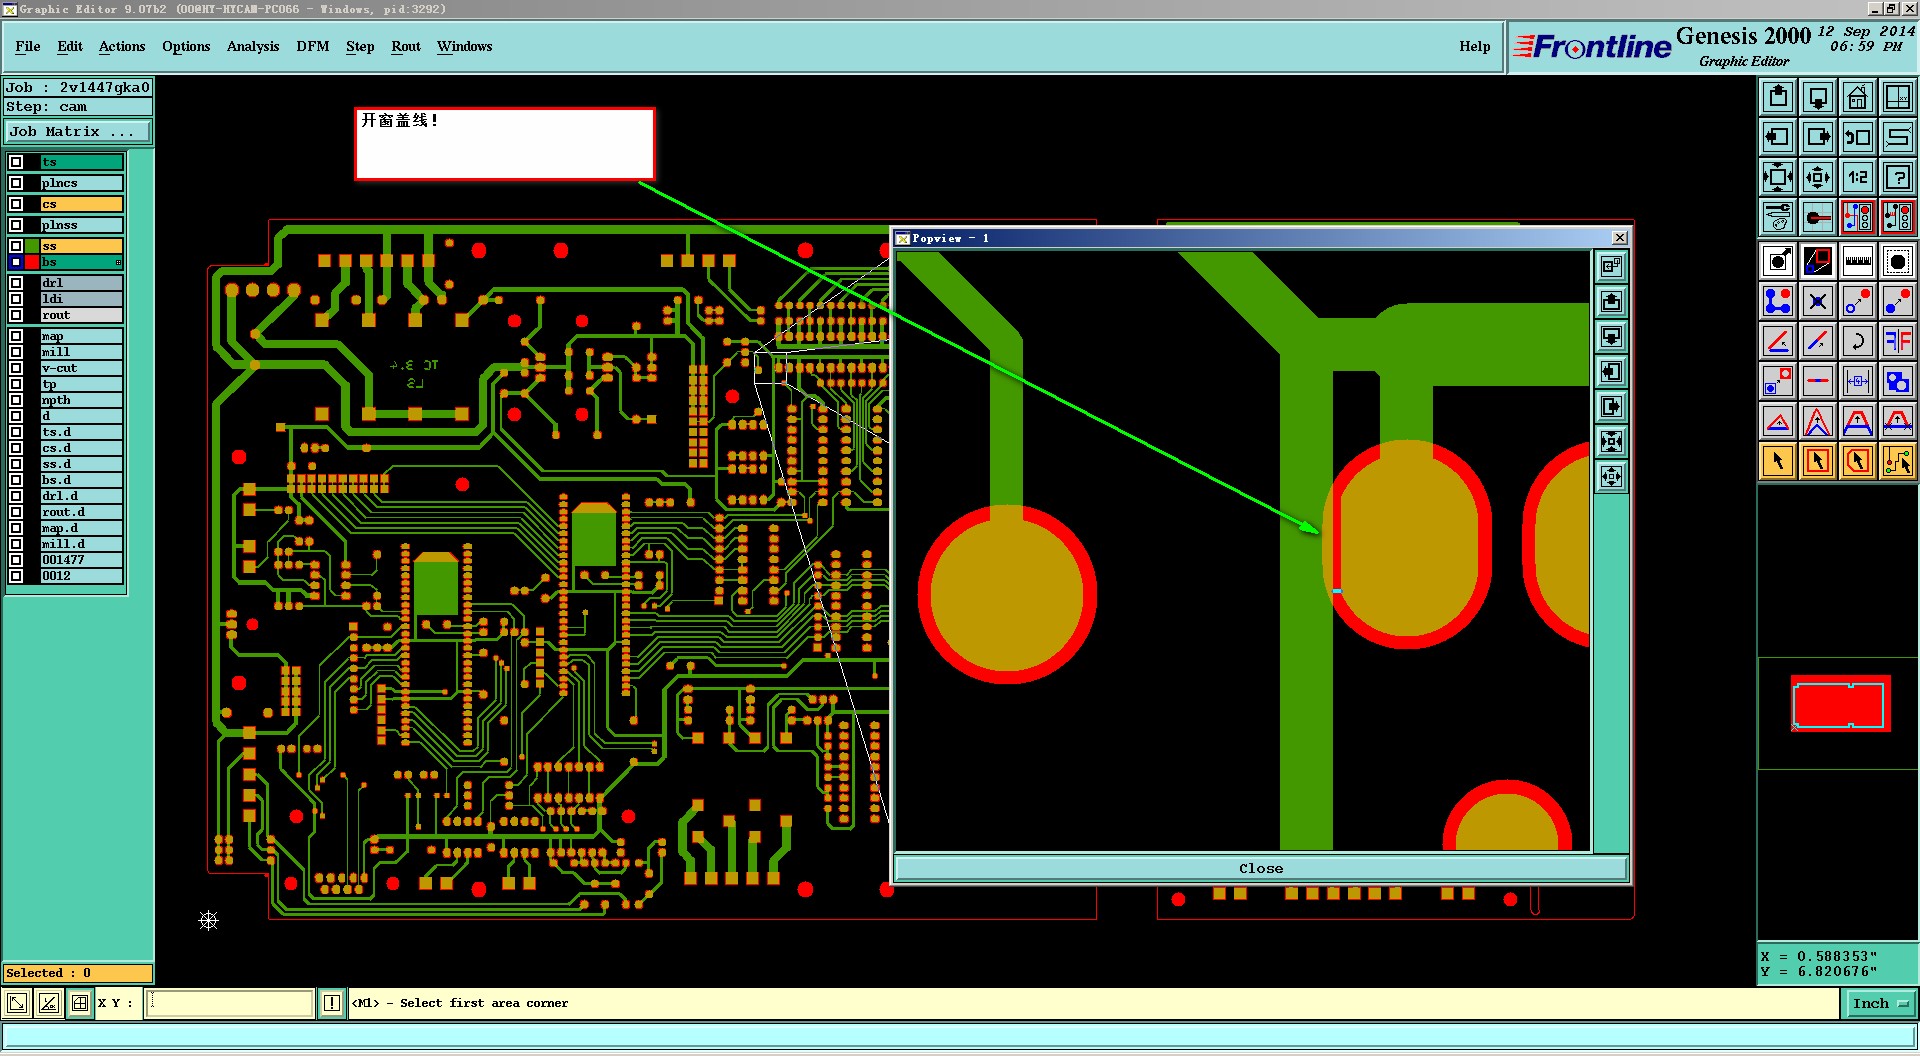Click the Close button in Popview
1920x1056 pixels.
(x=1261, y=868)
